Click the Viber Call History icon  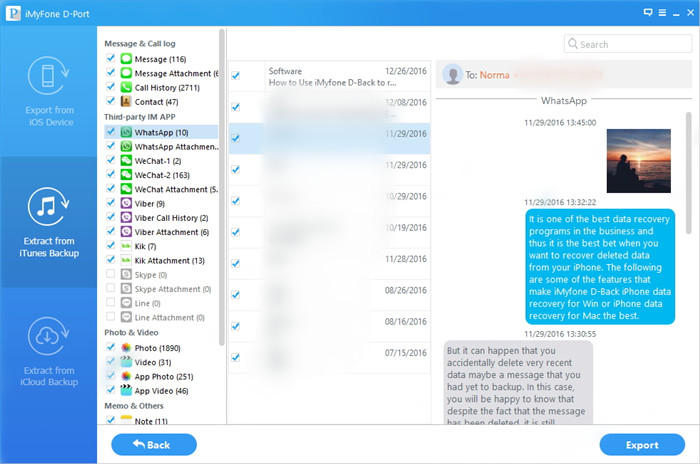point(126,218)
